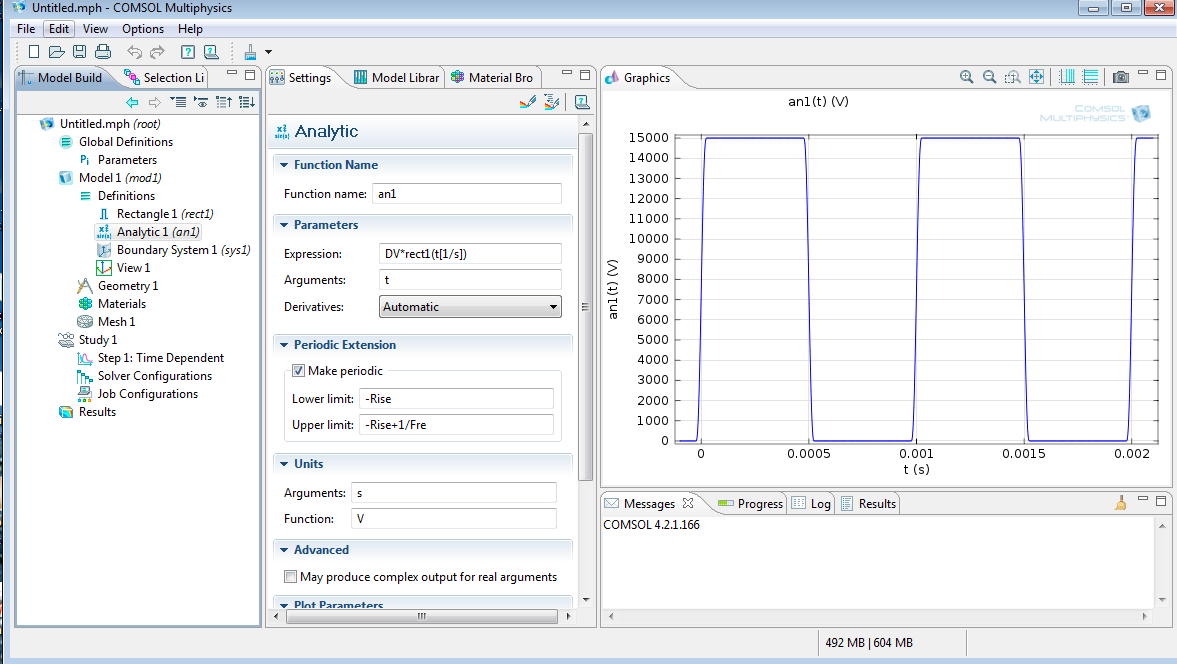Click the clear brush icon in the main toolbar
Image resolution: width=1177 pixels, height=664 pixels.
(x=251, y=52)
